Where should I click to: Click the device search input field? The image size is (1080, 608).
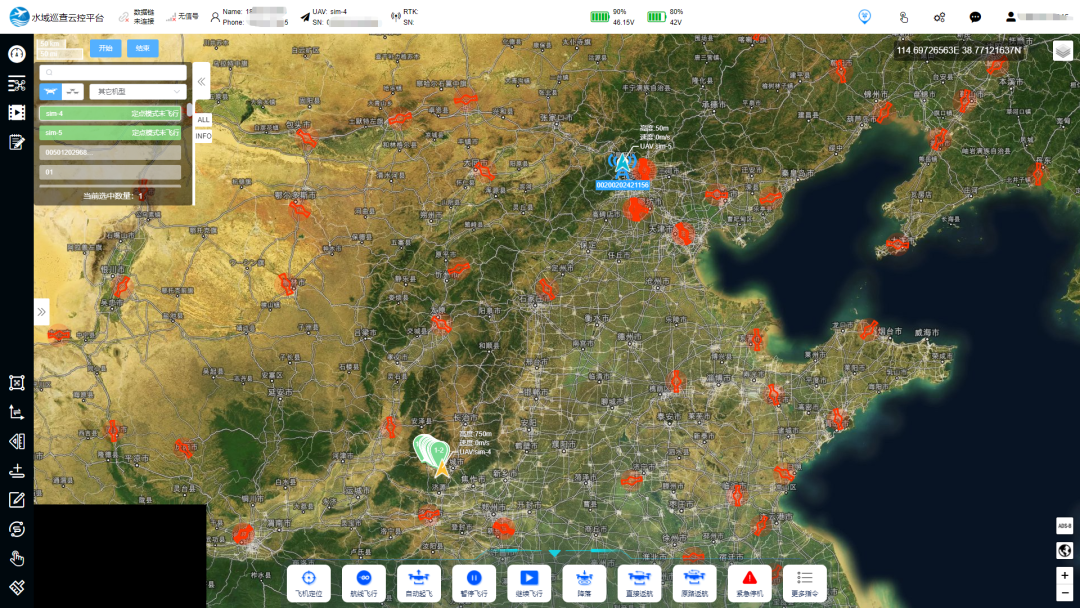tap(113, 72)
